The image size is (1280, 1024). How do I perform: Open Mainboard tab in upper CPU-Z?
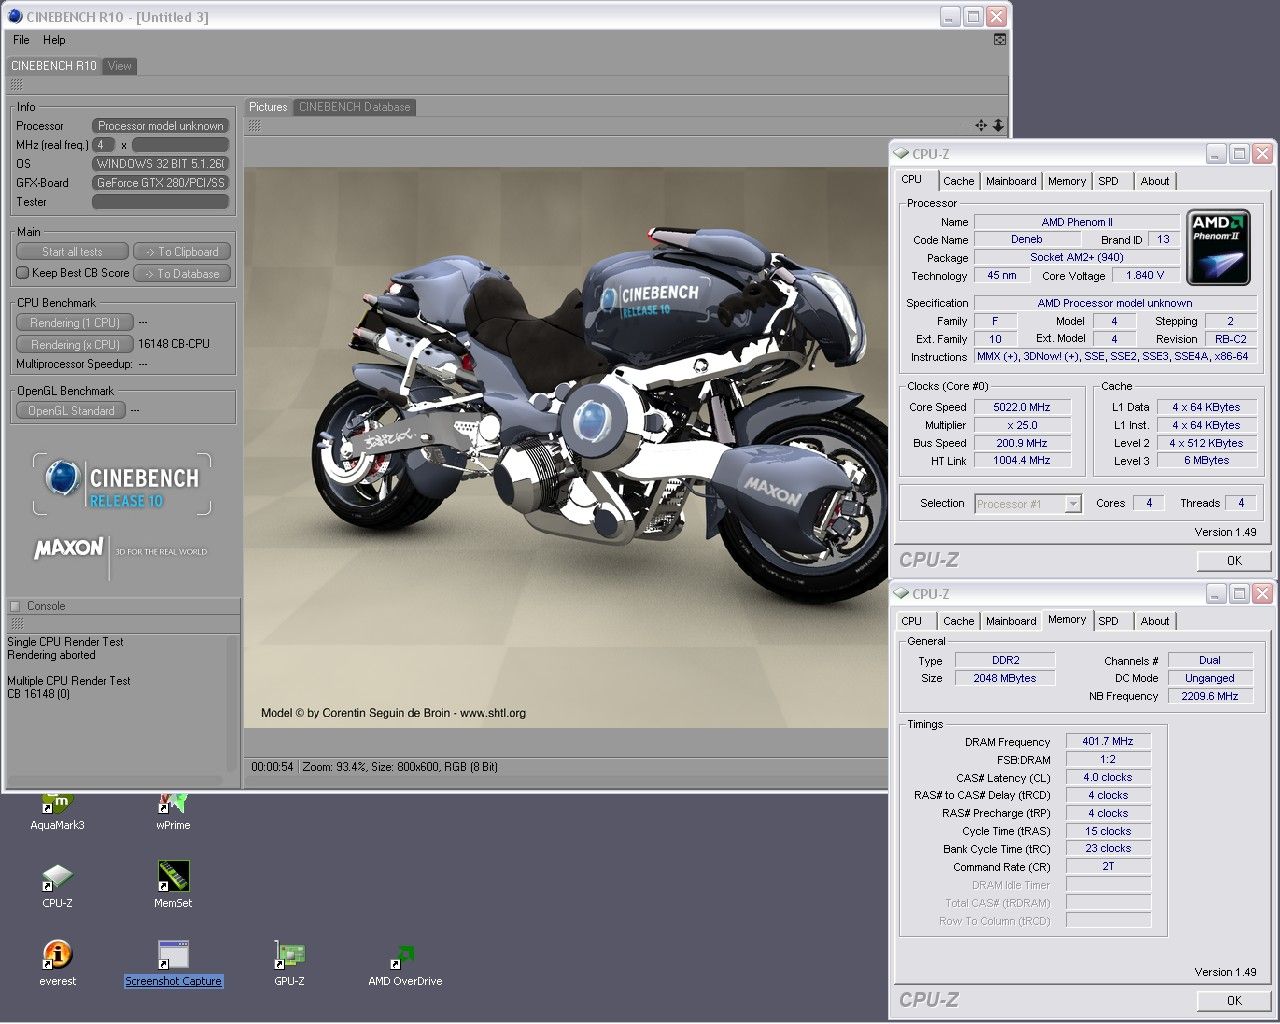pos(1011,181)
